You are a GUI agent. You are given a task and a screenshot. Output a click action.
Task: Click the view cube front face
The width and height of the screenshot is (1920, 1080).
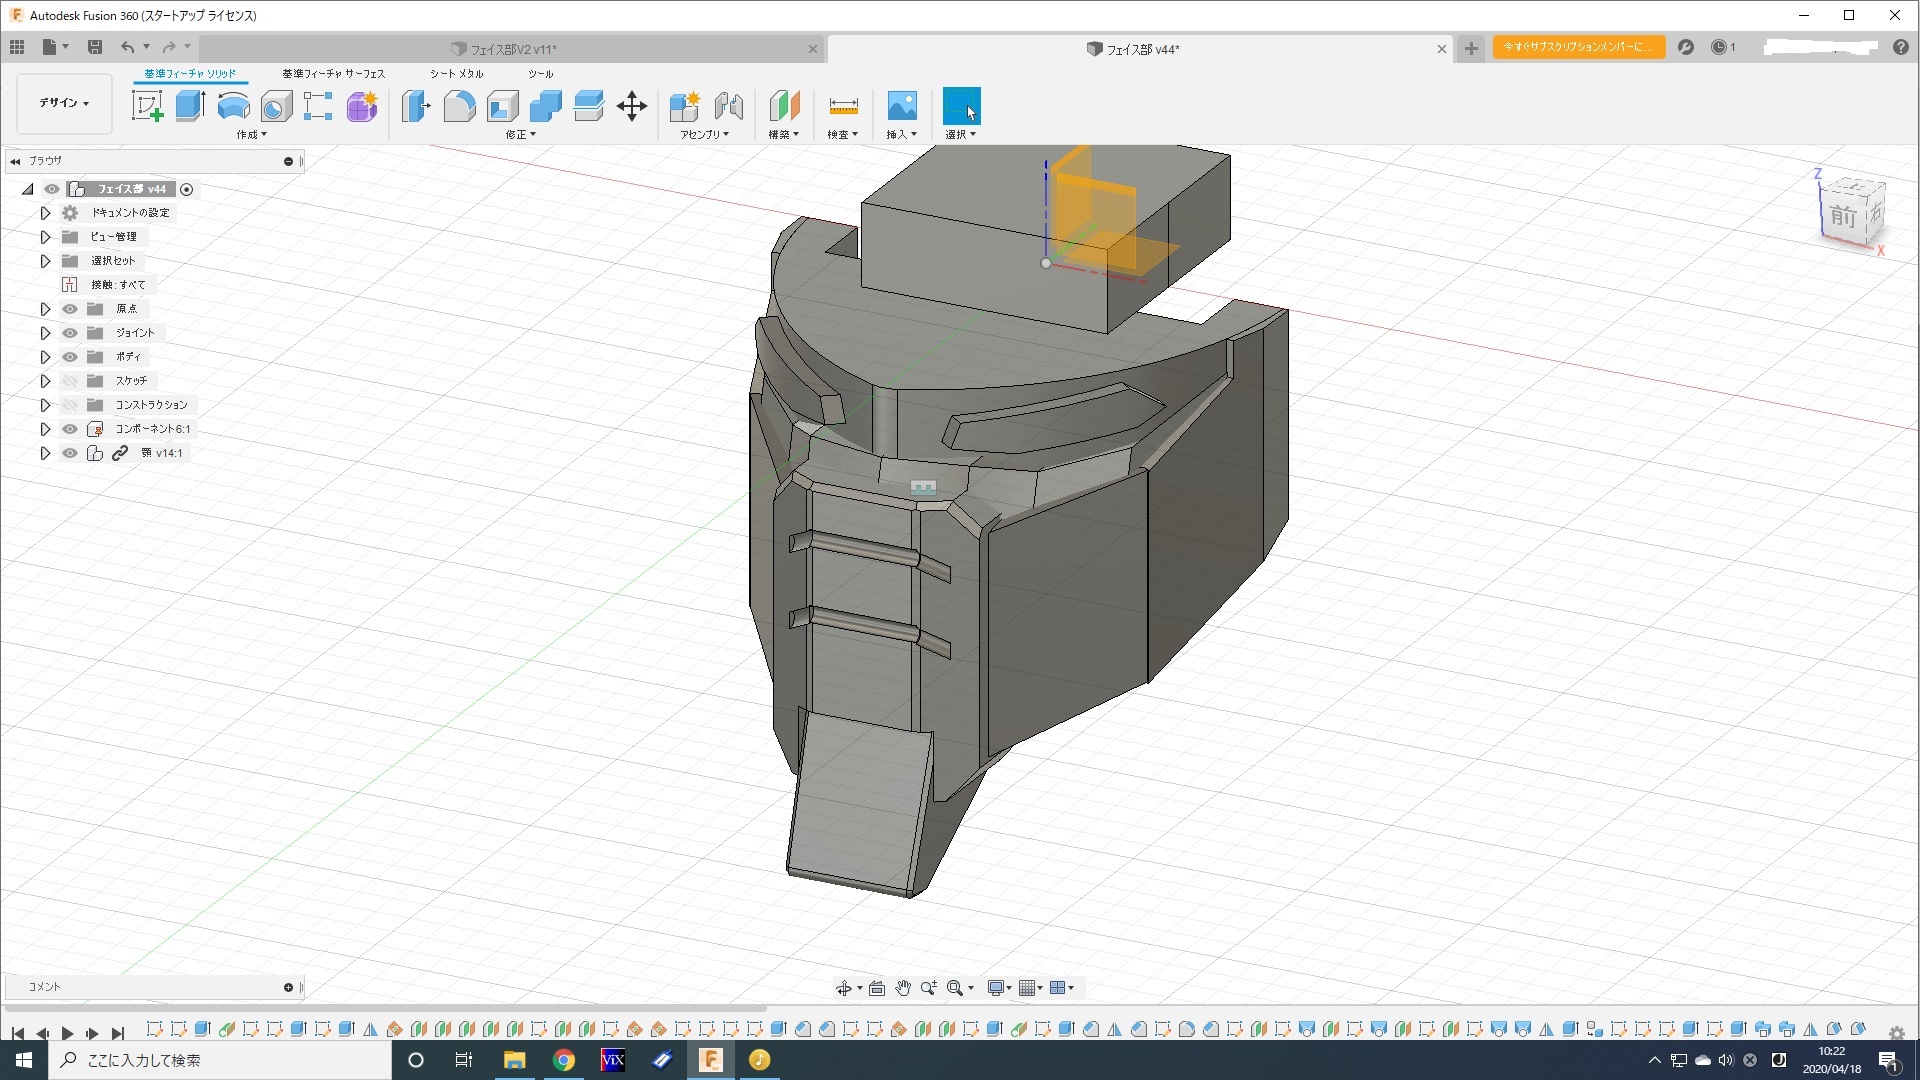tap(1842, 216)
